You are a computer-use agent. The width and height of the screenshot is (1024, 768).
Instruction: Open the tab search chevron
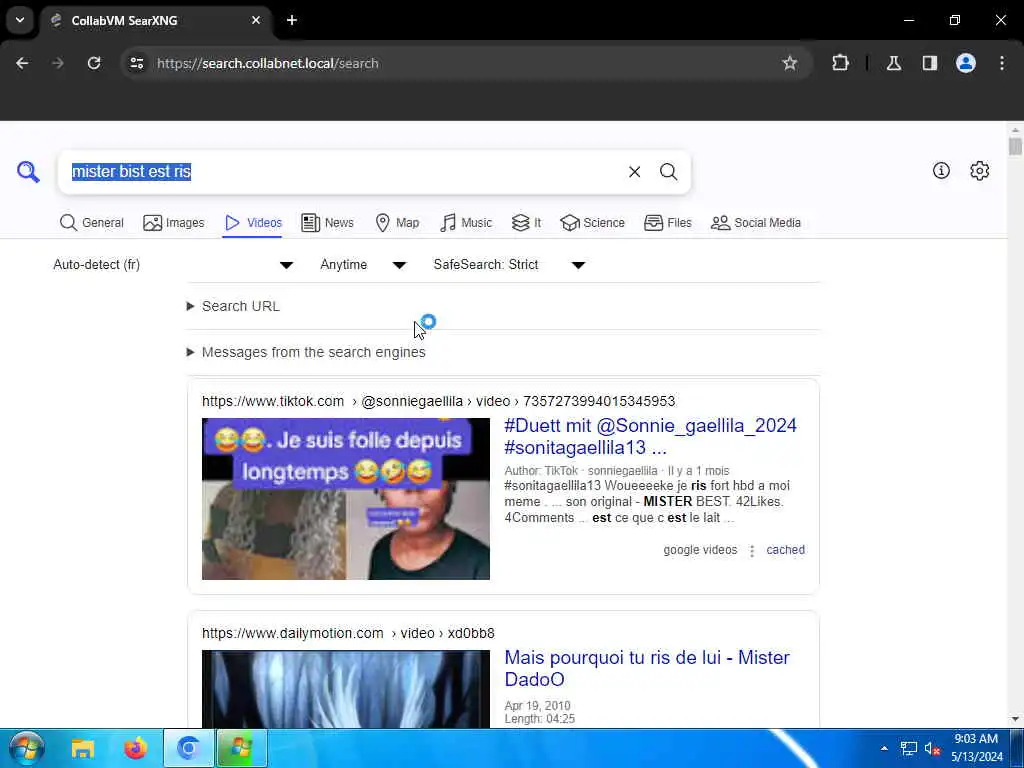[x=20, y=20]
